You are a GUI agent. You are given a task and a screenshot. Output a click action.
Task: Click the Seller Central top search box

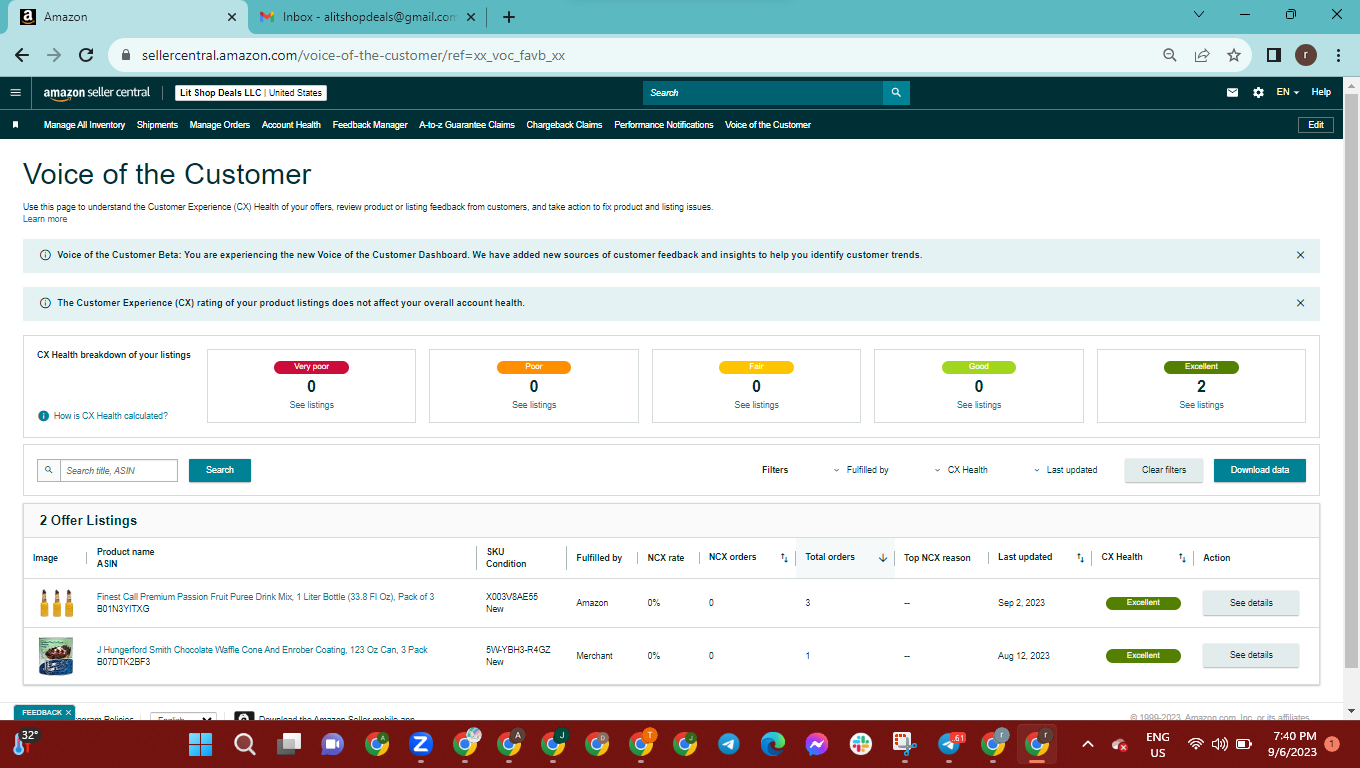pos(763,93)
